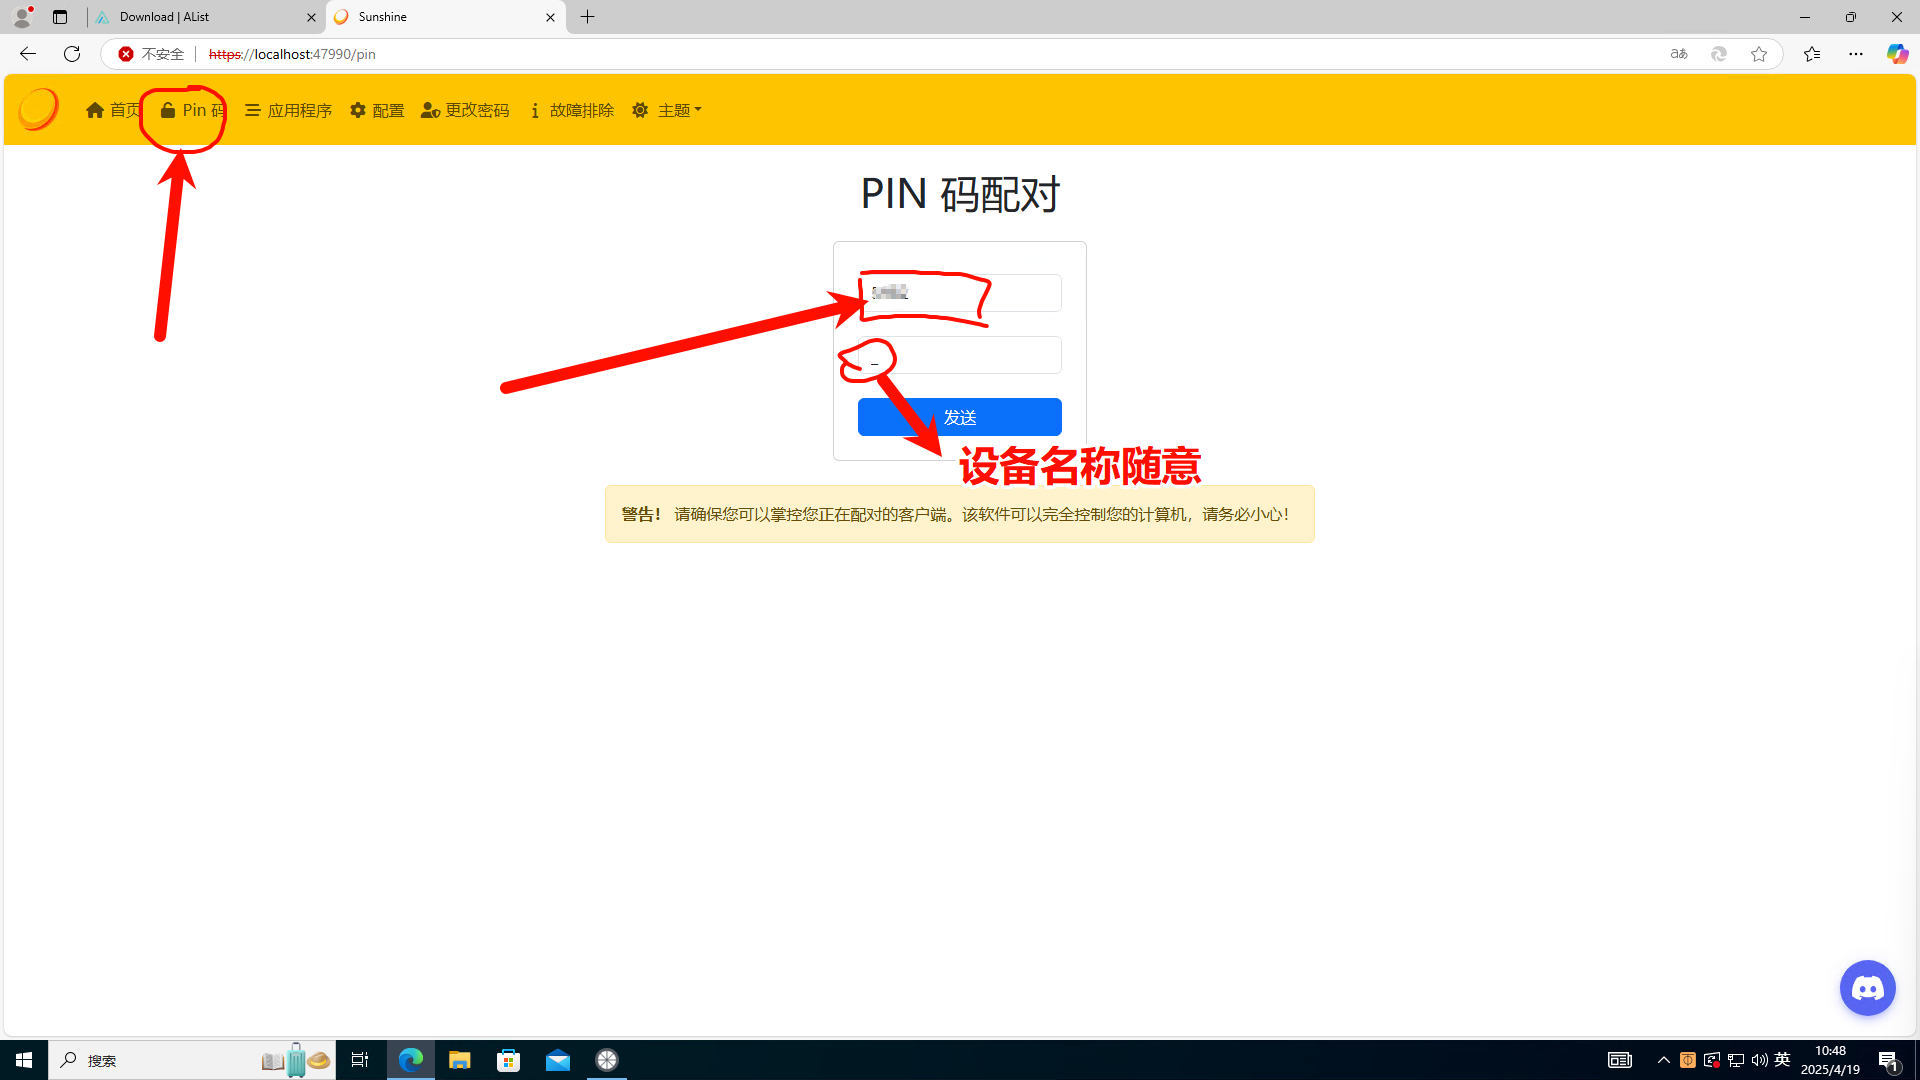Open browser settings ellipsis menu
The width and height of the screenshot is (1920, 1080).
tap(1856, 54)
